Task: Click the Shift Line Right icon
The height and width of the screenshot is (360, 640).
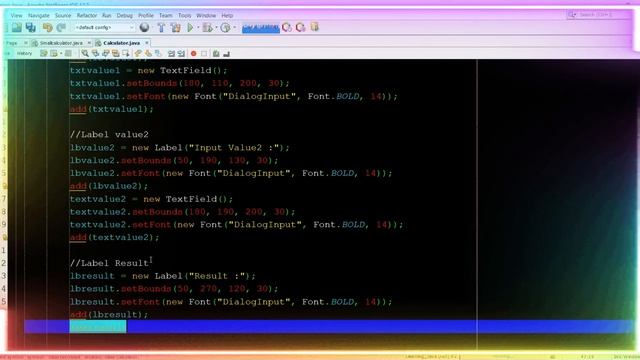Action: (181, 53)
